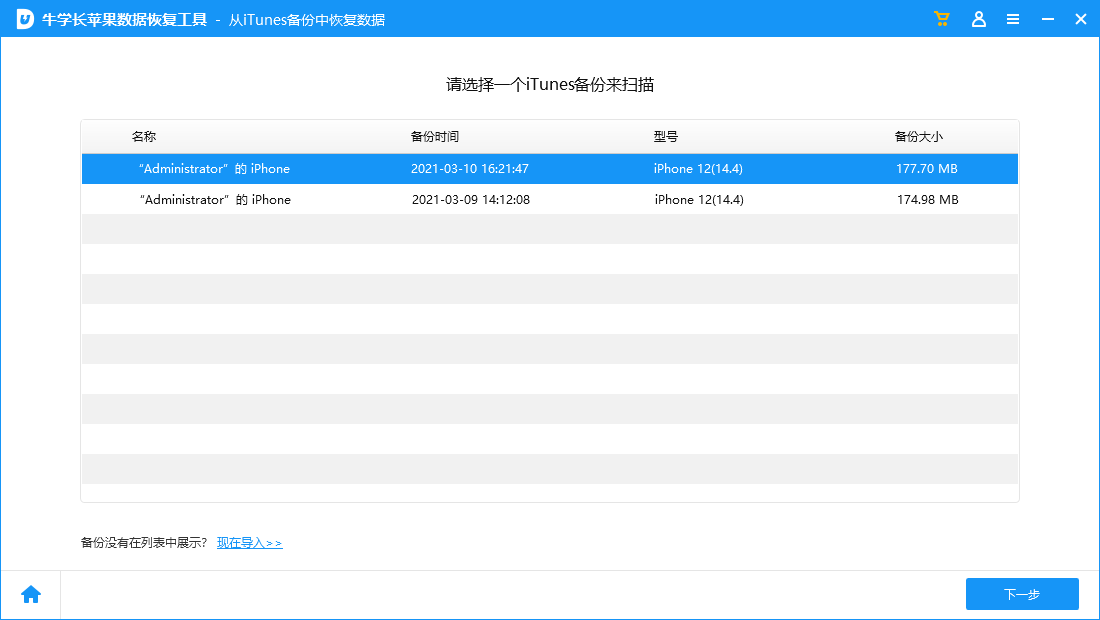Open the user account icon
Image resolution: width=1100 pixels, height=620 pixels.
pyautogui.click(x=979, y=18)
